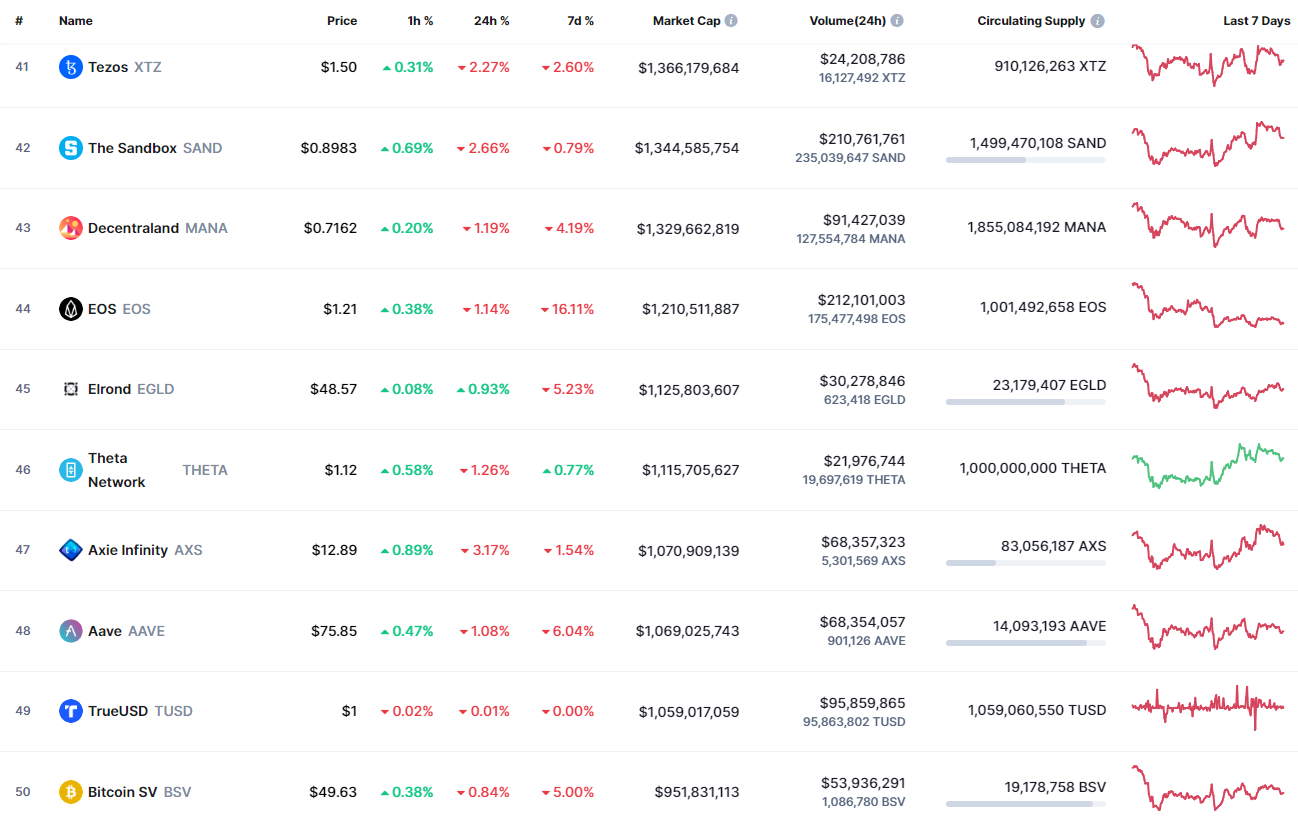Open the TrueUSD TUSD coin page
Image resolution: width=1298 pixels, height=825 pixels.
tap(126, 711)
